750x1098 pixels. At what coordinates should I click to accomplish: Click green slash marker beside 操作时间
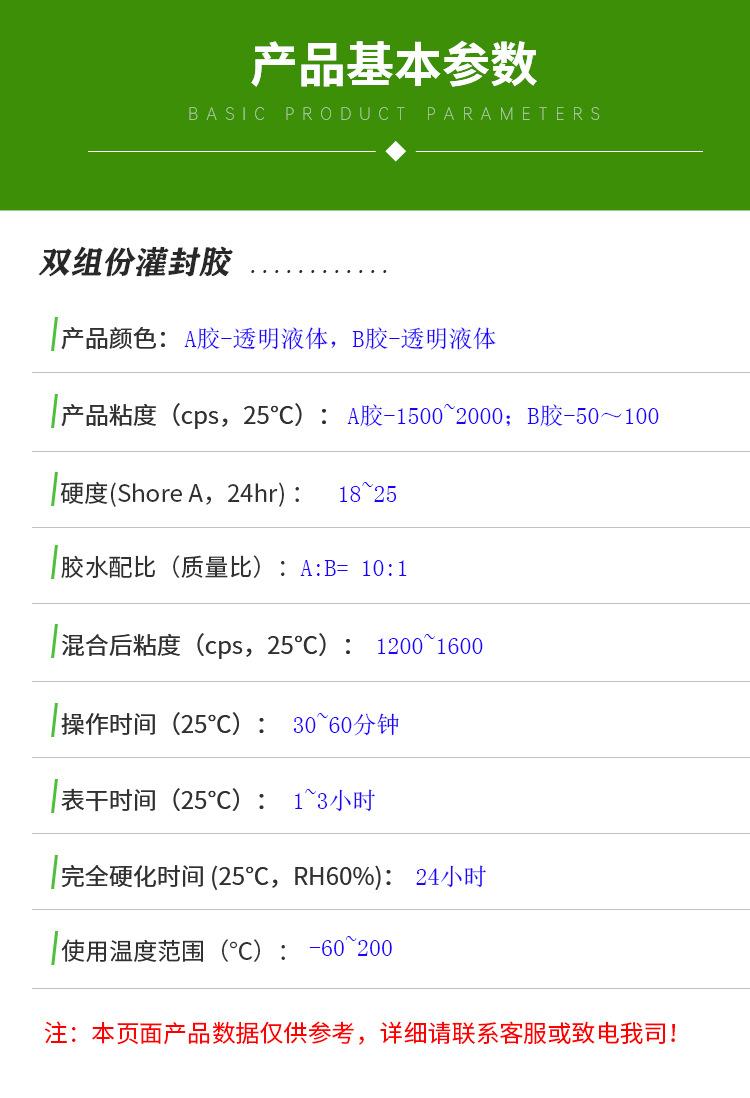(x=54, y=719)
